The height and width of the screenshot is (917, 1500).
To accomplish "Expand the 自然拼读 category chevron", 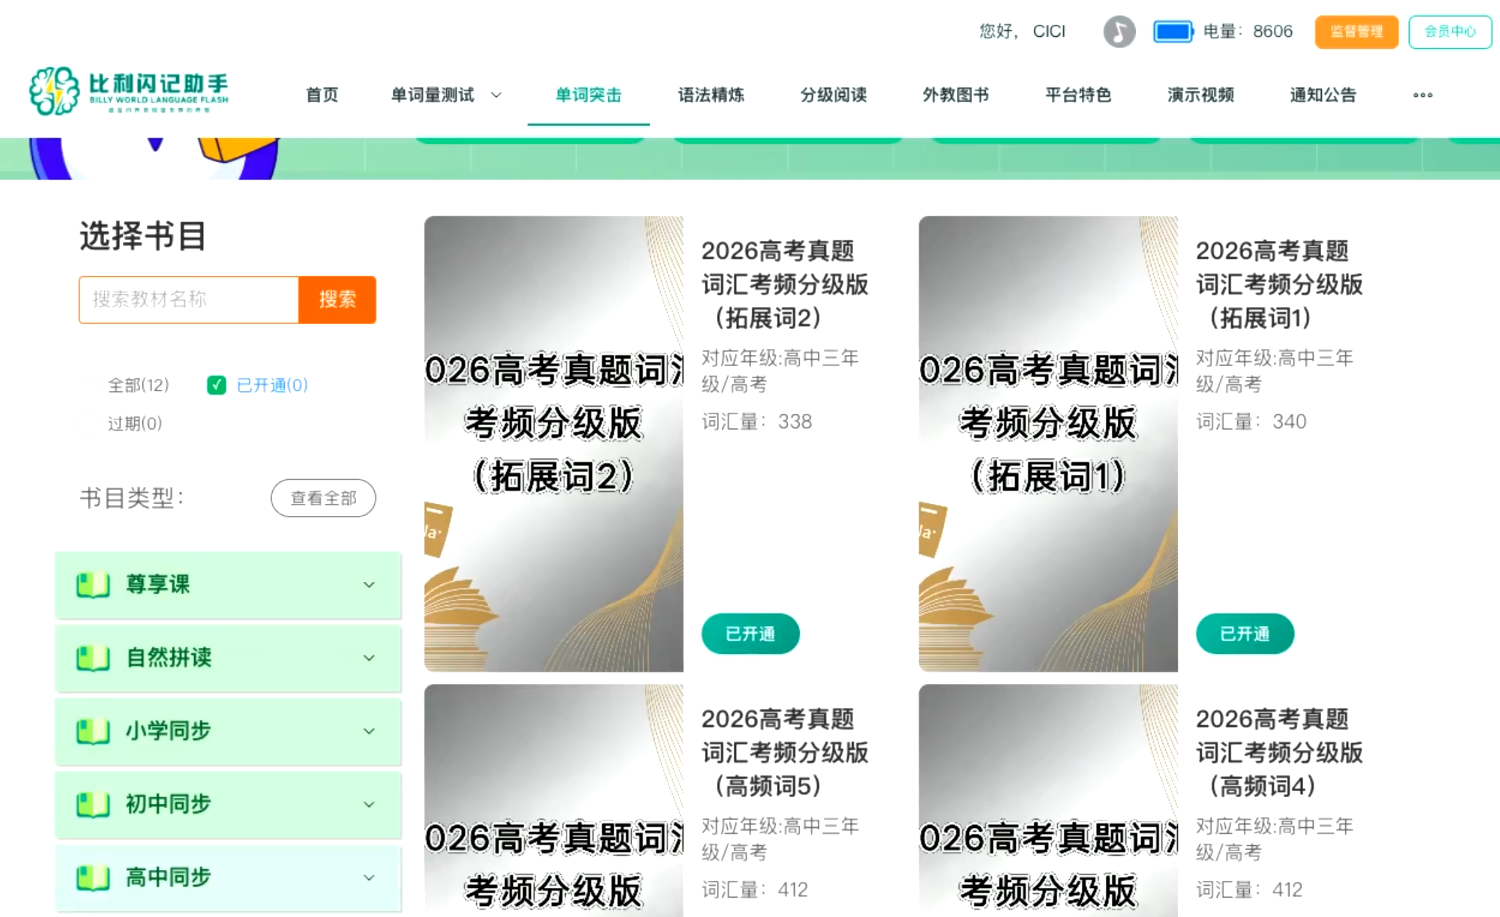I will [369, 658].
